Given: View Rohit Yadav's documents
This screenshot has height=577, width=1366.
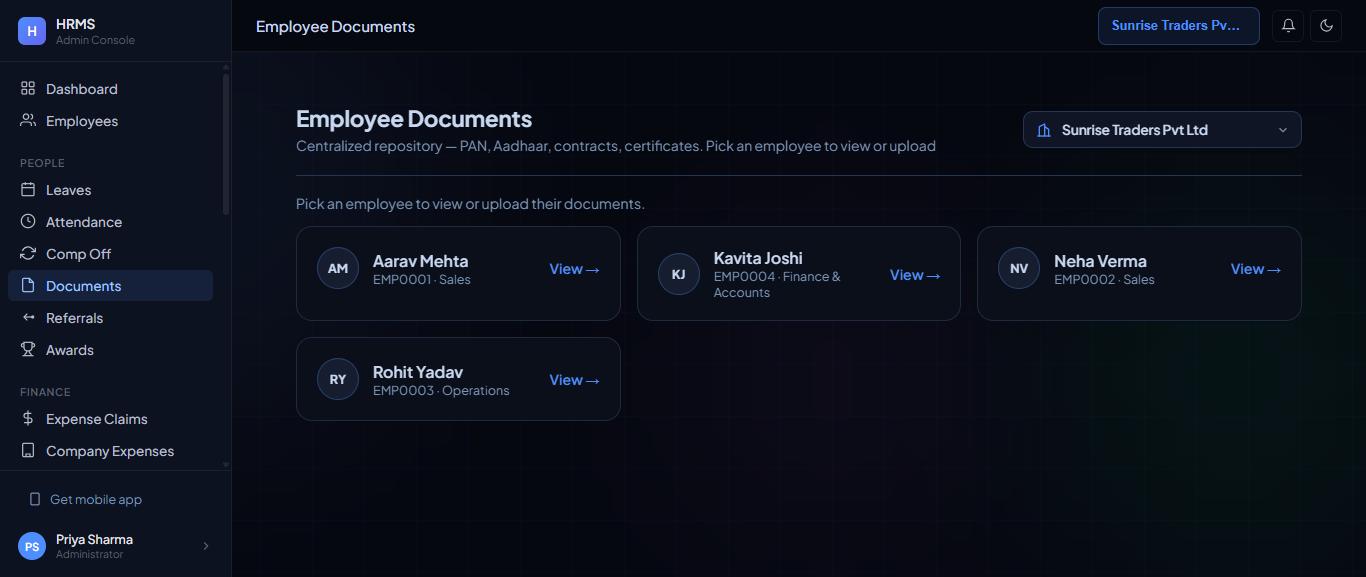Looking at the screenshot, I should [574, 380].
